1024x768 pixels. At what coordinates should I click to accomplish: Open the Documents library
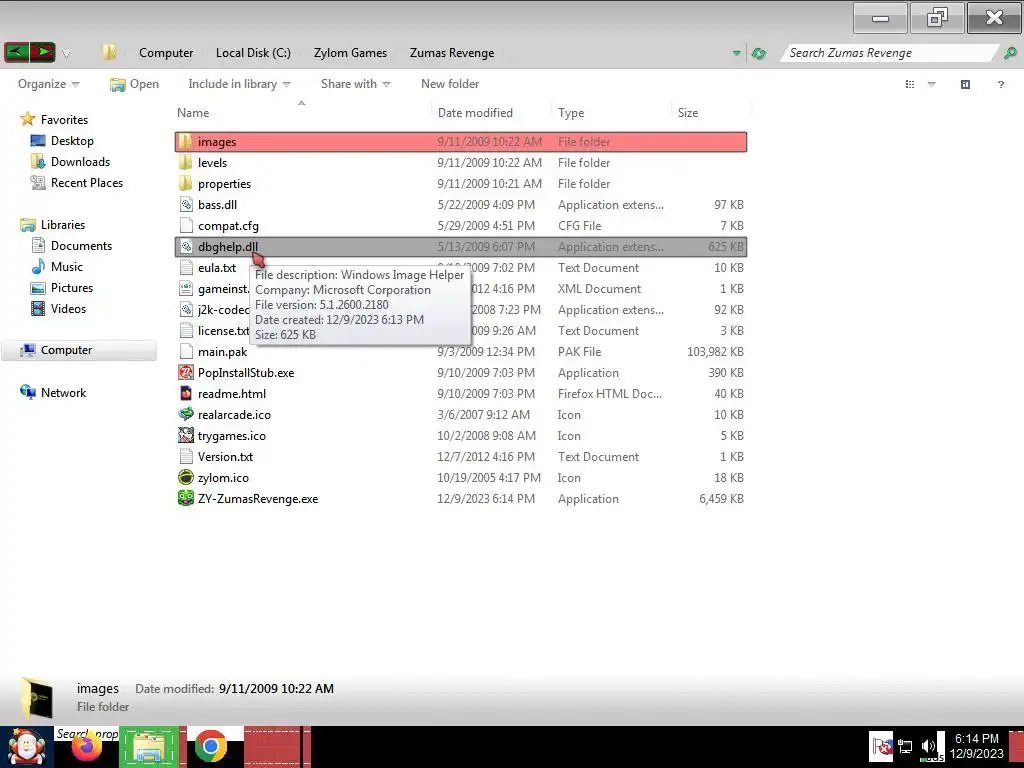[x=81, y=246]
